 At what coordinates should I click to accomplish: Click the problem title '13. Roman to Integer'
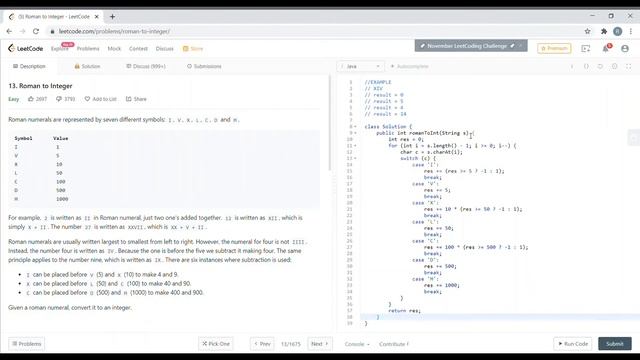click(40, 86)
